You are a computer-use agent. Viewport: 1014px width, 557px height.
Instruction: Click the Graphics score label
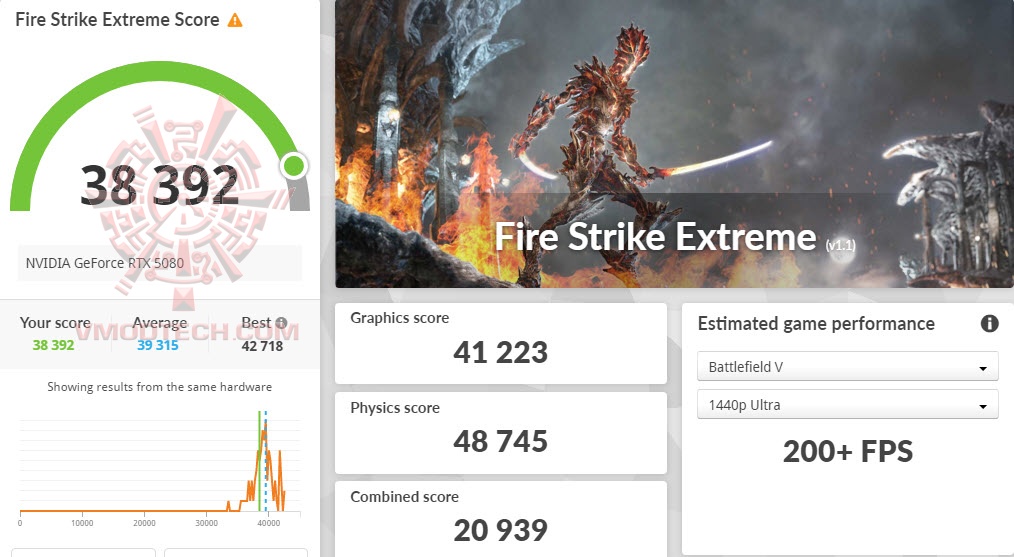point(400,318)
